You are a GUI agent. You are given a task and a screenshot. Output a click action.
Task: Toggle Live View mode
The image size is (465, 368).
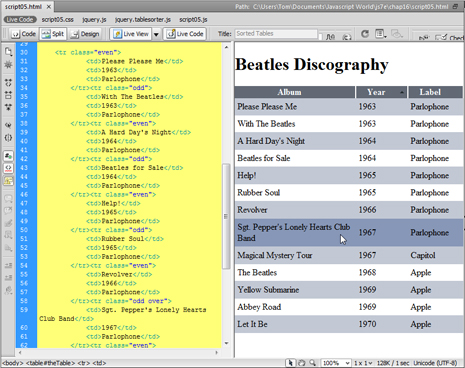131,34
